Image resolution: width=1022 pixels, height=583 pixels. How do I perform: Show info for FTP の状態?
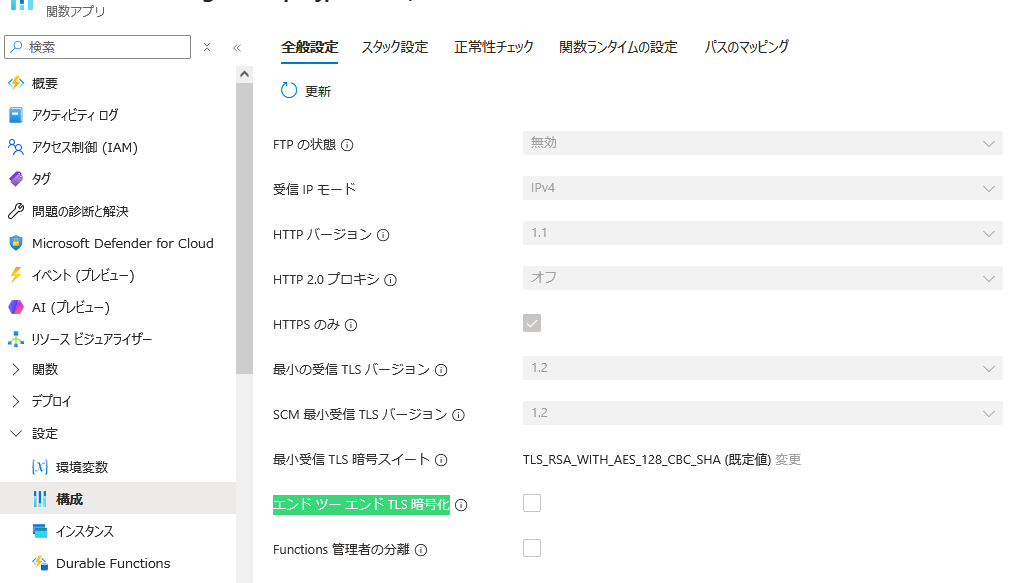tap(347, 145)
